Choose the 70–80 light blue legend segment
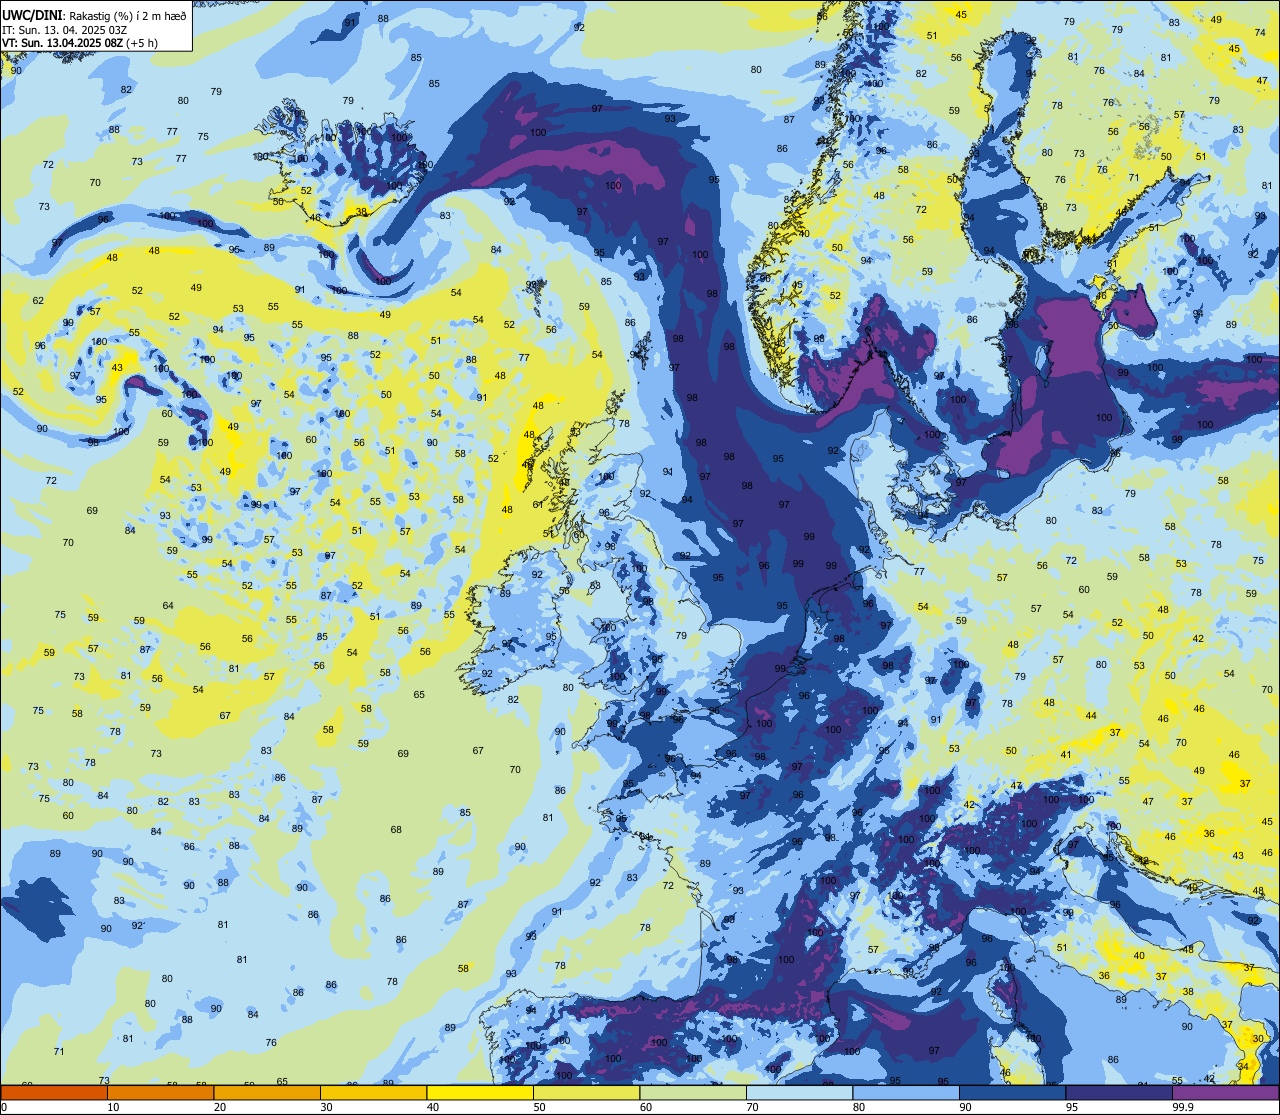Screen dimensions: 1280x1115 click(800, 1092)
